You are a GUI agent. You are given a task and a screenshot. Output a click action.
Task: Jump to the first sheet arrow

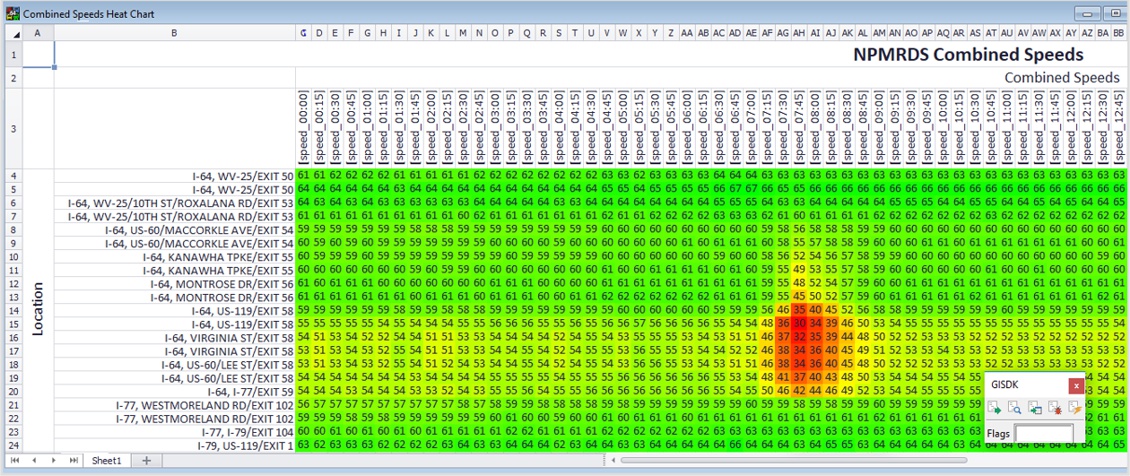click(14, 460)
